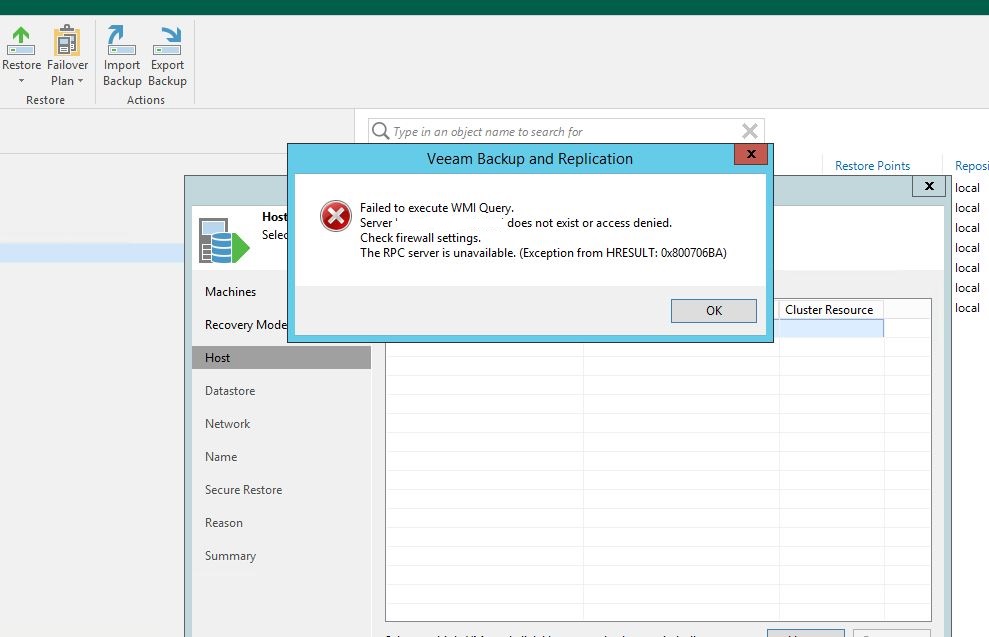Click the Import Backup icon
The height and width of the screenshot is (637, 989).
point(122,42)
